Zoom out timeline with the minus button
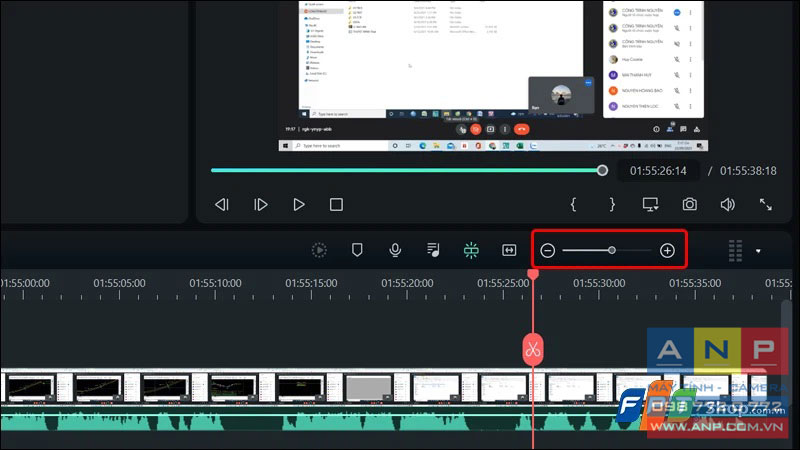The width and height of the screenshot is (800, 450). 547,251
